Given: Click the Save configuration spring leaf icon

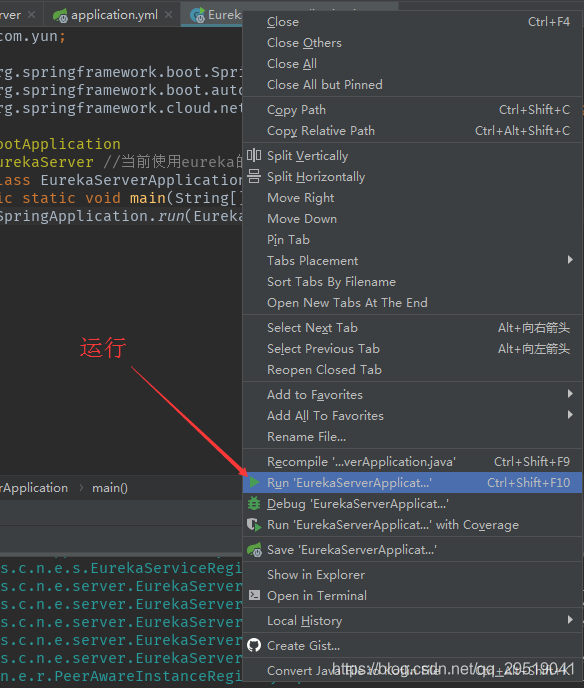Looking at the screenshot, I should point(254,550).
